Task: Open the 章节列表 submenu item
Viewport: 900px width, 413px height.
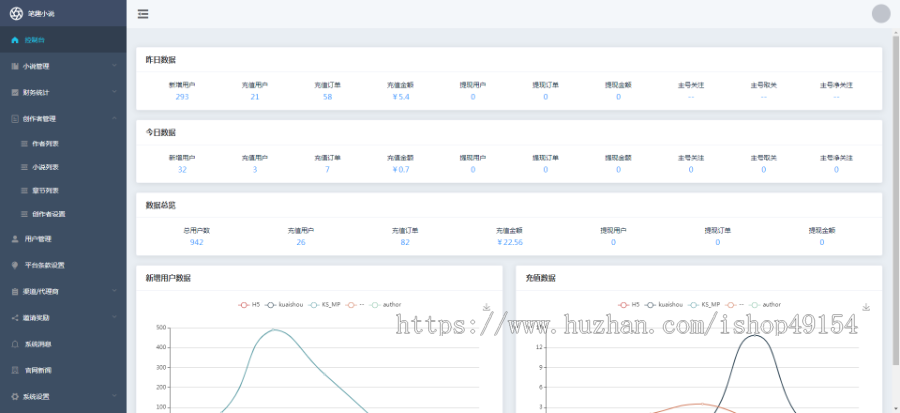Action: tap(63, 190)
